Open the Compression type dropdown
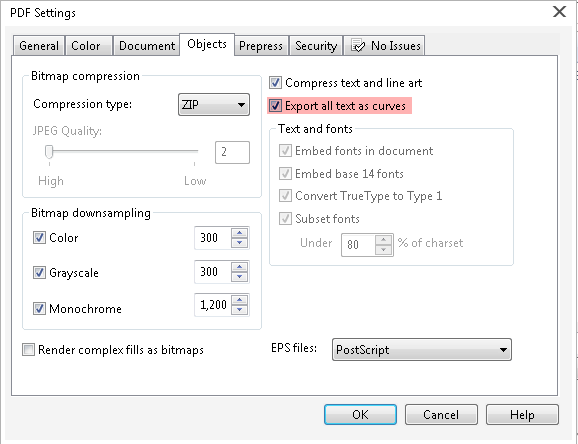Viewport: 578px width, 444px height. (x=214, y=105)
